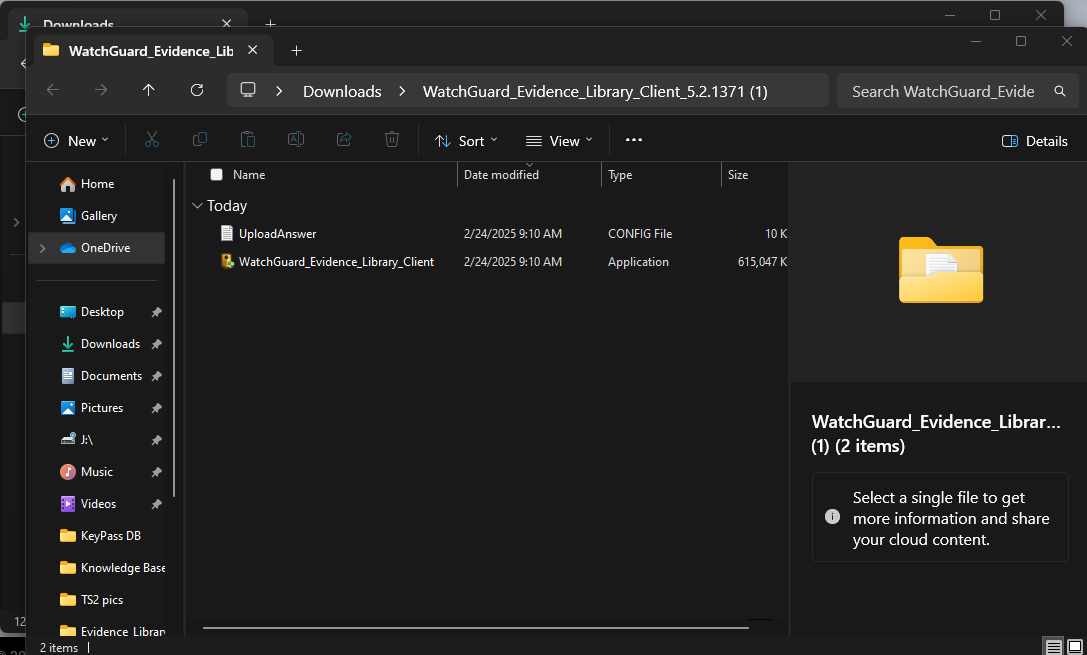The image size is (1087, 655).
Task: Click chevron after Downloads in address bar
Action: [402, 91]
